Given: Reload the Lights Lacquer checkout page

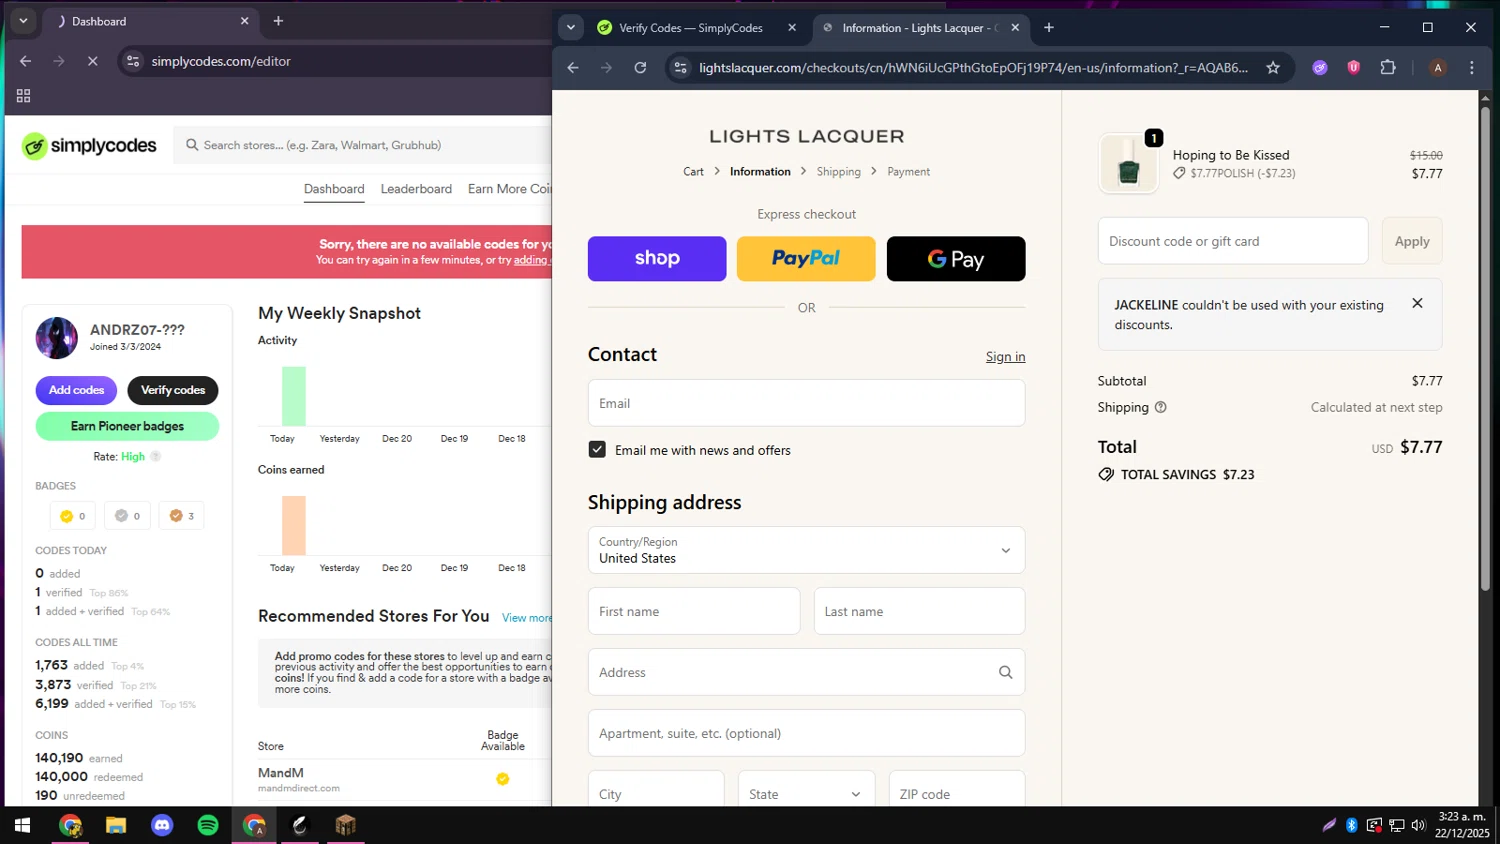Looking at the screenshot, I should (641, 68).
